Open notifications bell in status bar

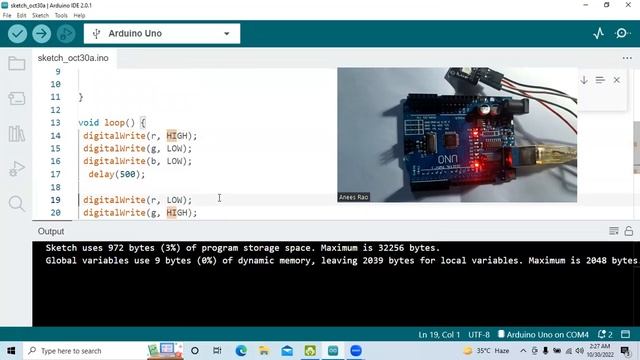605,335
